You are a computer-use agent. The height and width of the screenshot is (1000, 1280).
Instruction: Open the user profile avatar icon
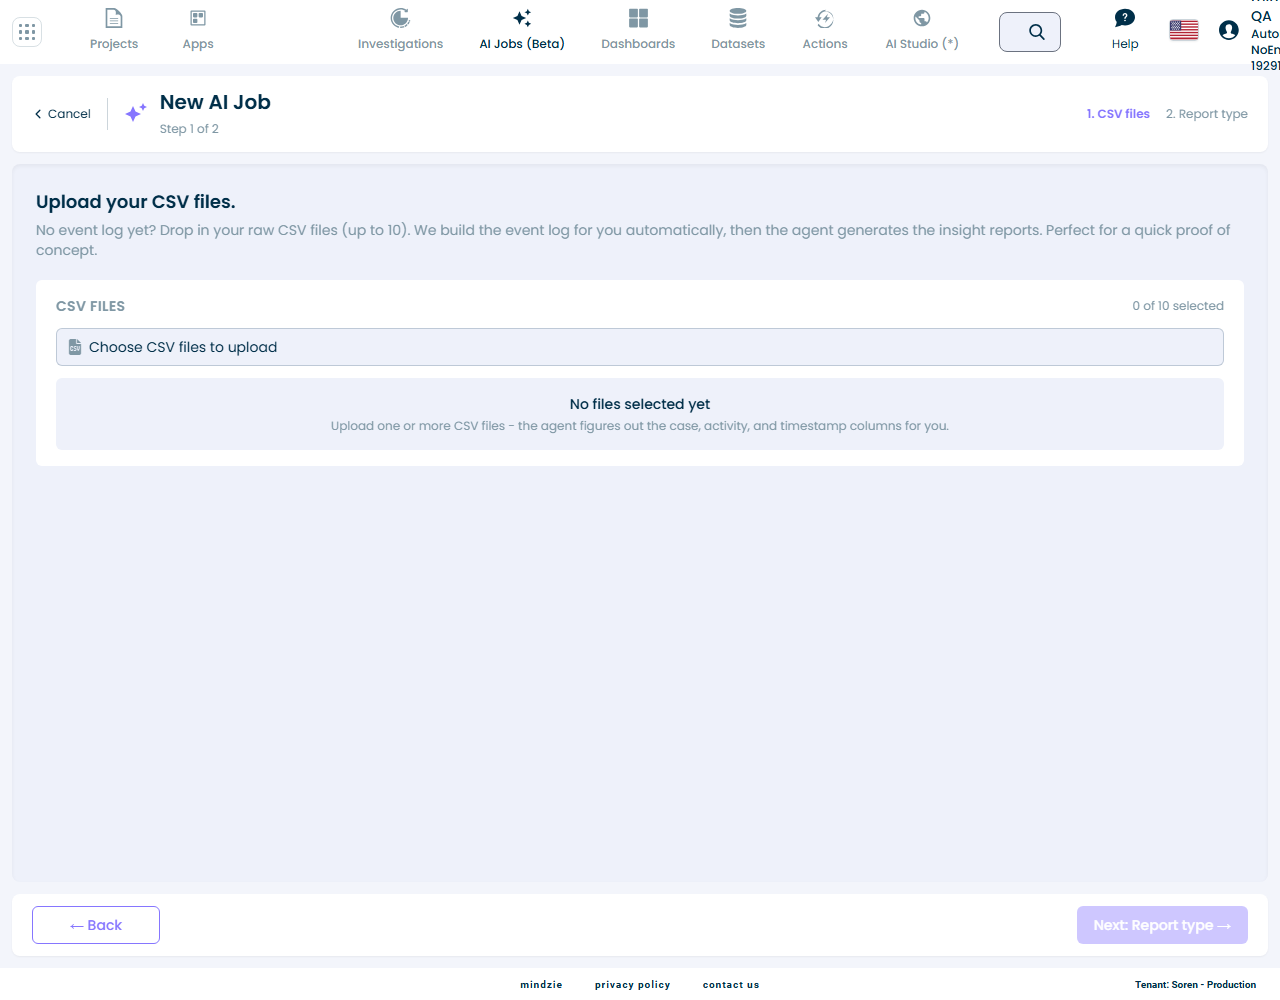click(1229, 30)
